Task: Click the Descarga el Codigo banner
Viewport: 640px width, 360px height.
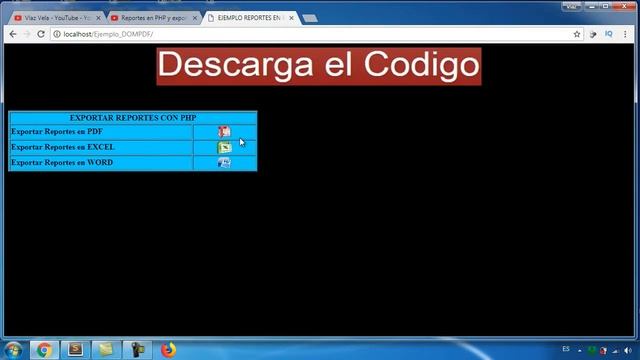Action: (319, 67)
